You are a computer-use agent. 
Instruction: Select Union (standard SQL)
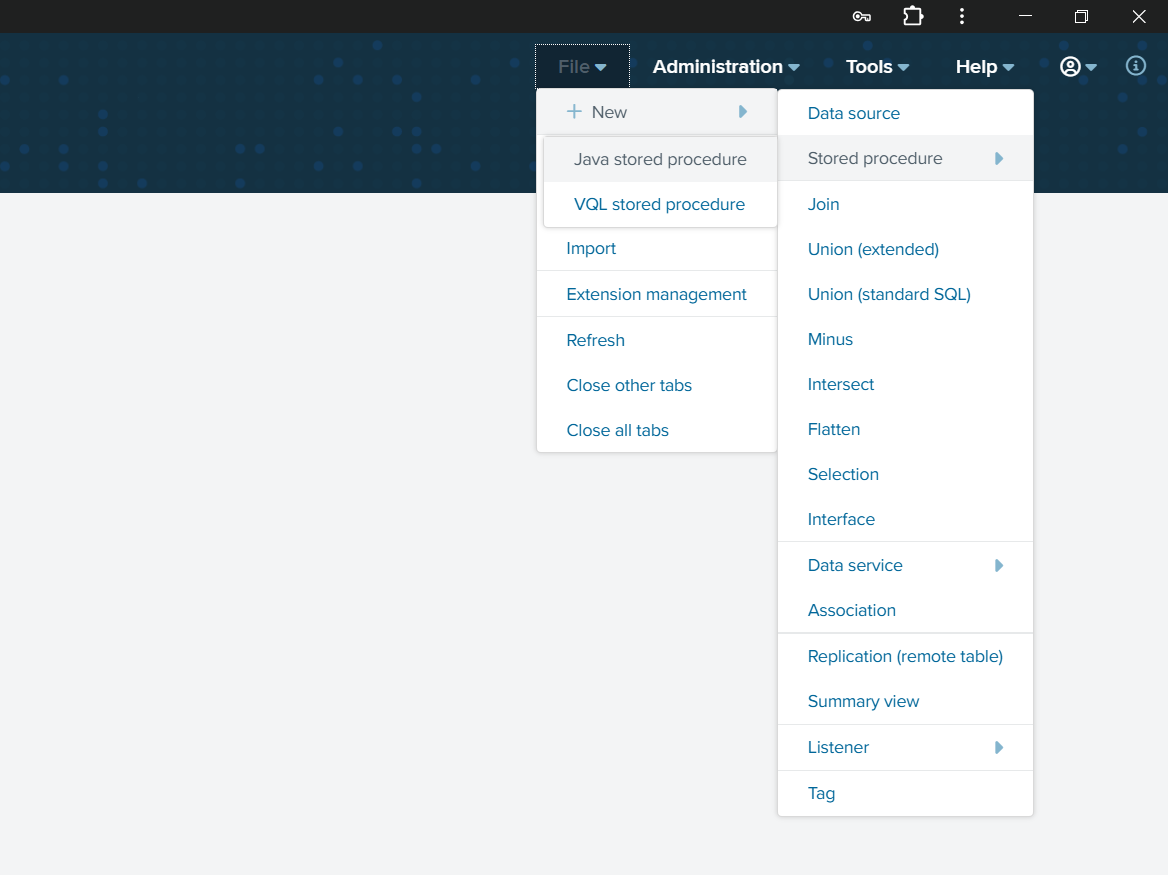pyautogui.click(x=905, y=294)
